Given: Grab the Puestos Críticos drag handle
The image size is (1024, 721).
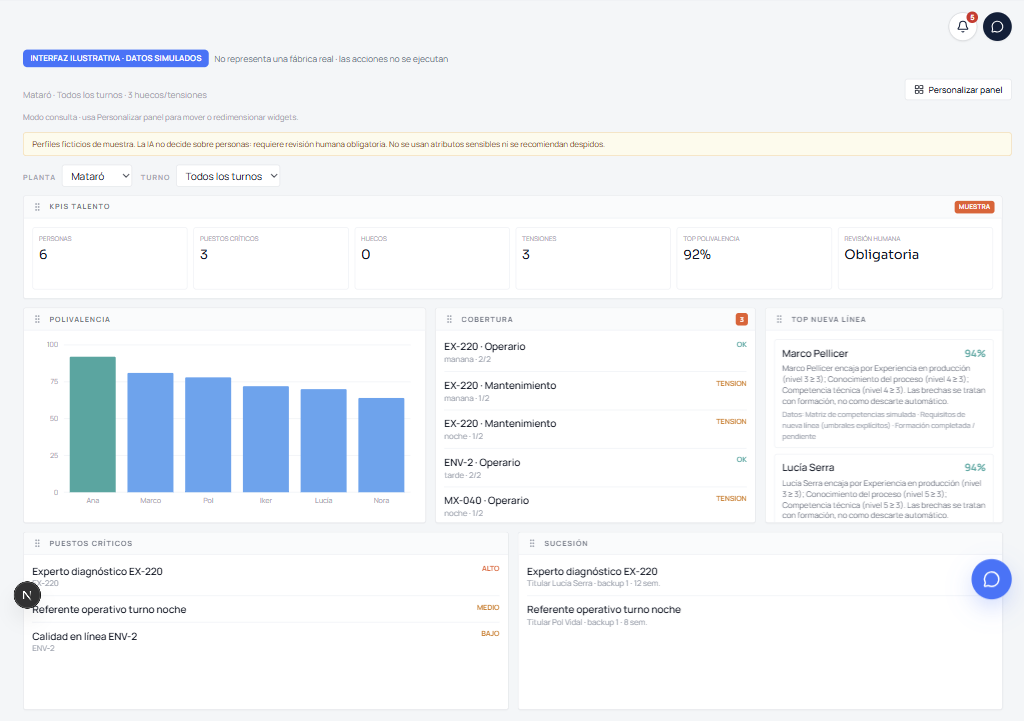Looking at the screenshot, I should (x=37, y=543).
